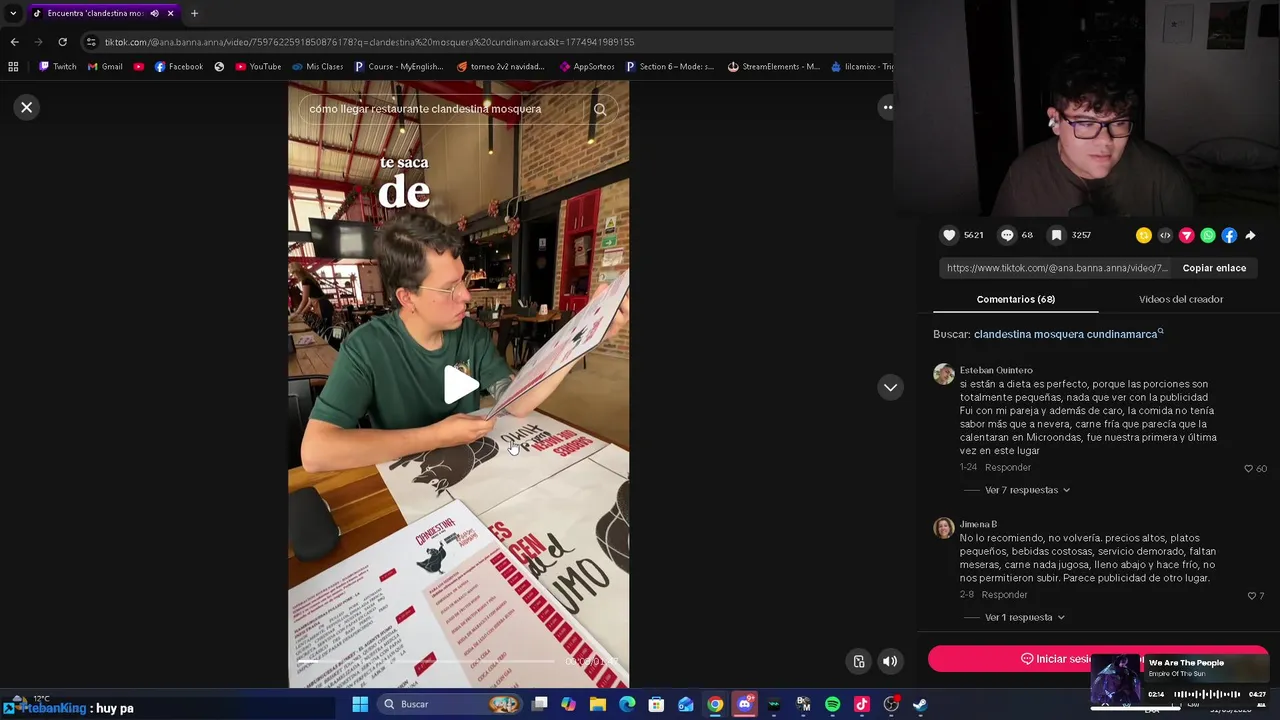Click Iniciar sesión button

pyautogui.click(x=1098, y=659)
